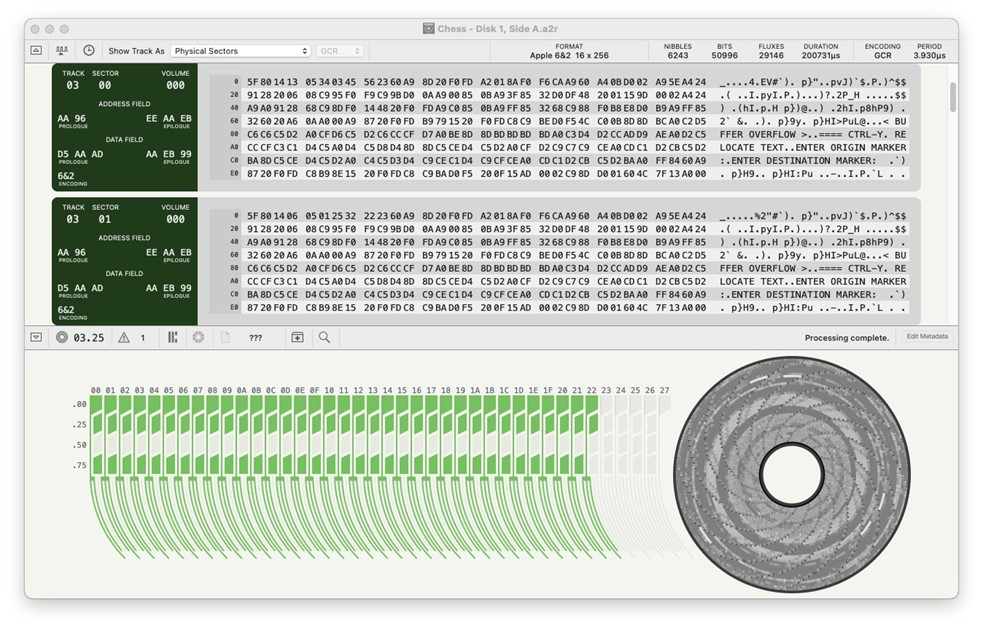Select the sector 00 info panel's sector number
Screen dimensions: 983x629
click(x=105, y=85)
